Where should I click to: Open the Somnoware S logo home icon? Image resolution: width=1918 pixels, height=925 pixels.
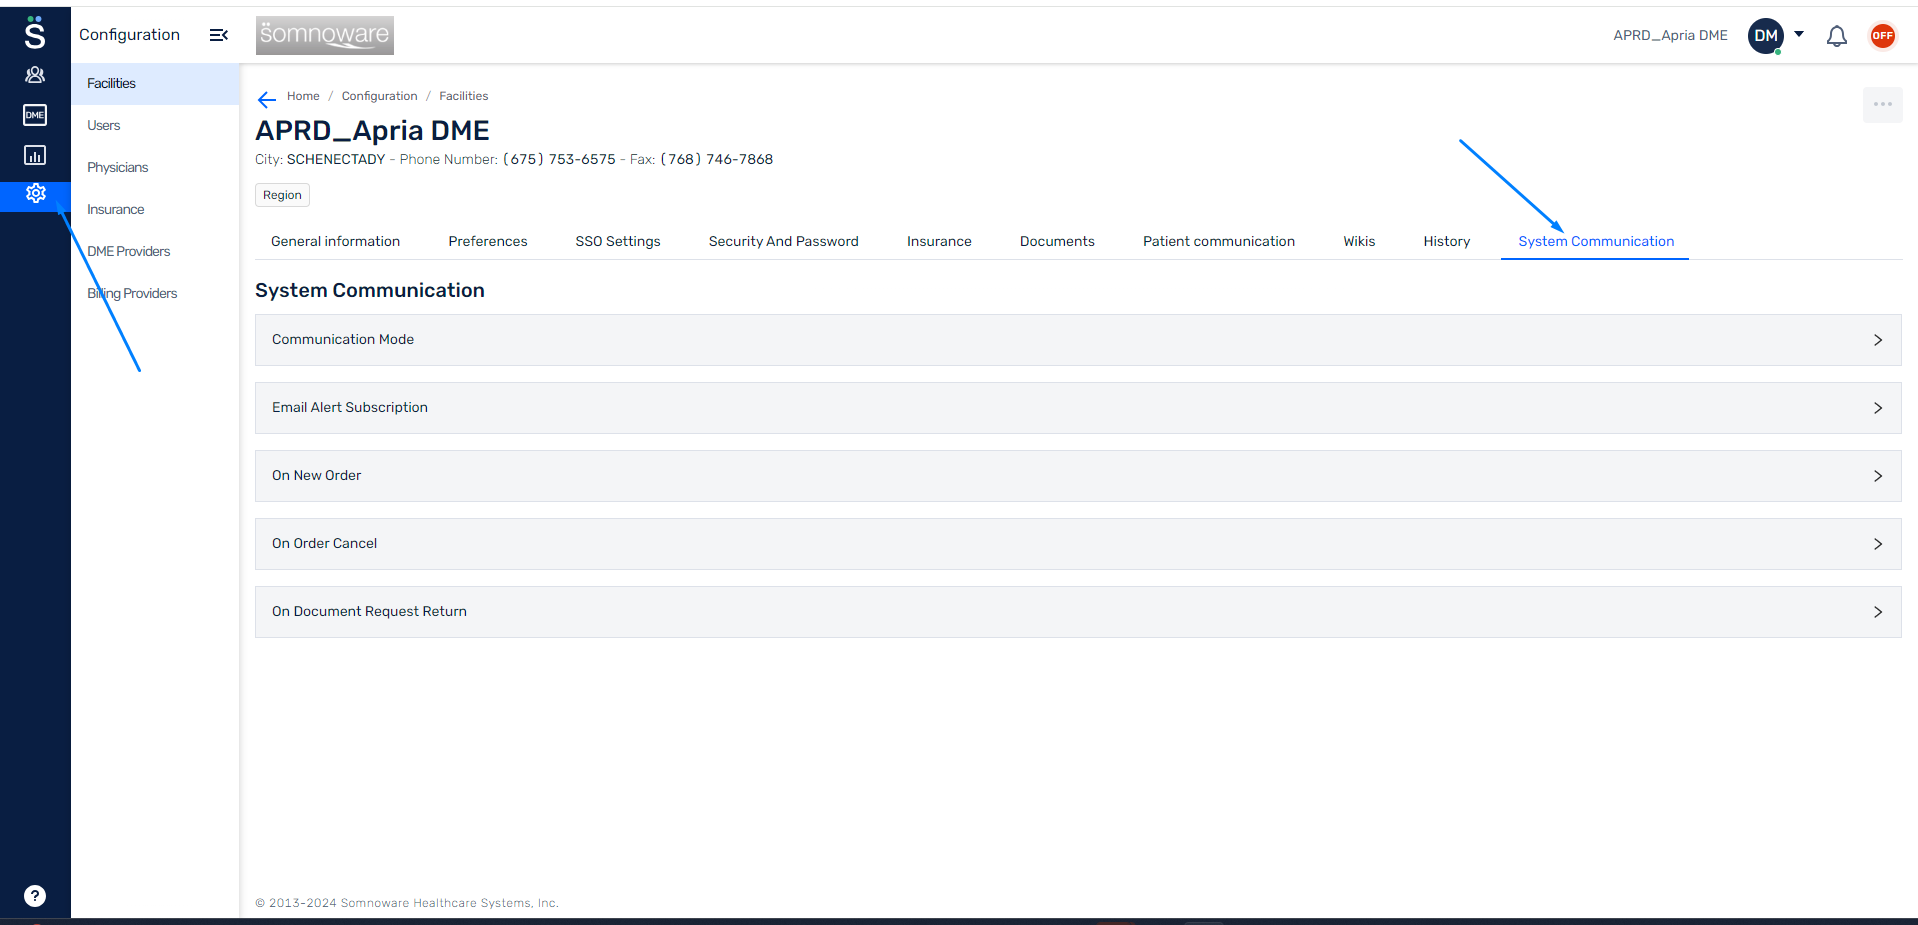pyautogui.click(x=35, y=33)
